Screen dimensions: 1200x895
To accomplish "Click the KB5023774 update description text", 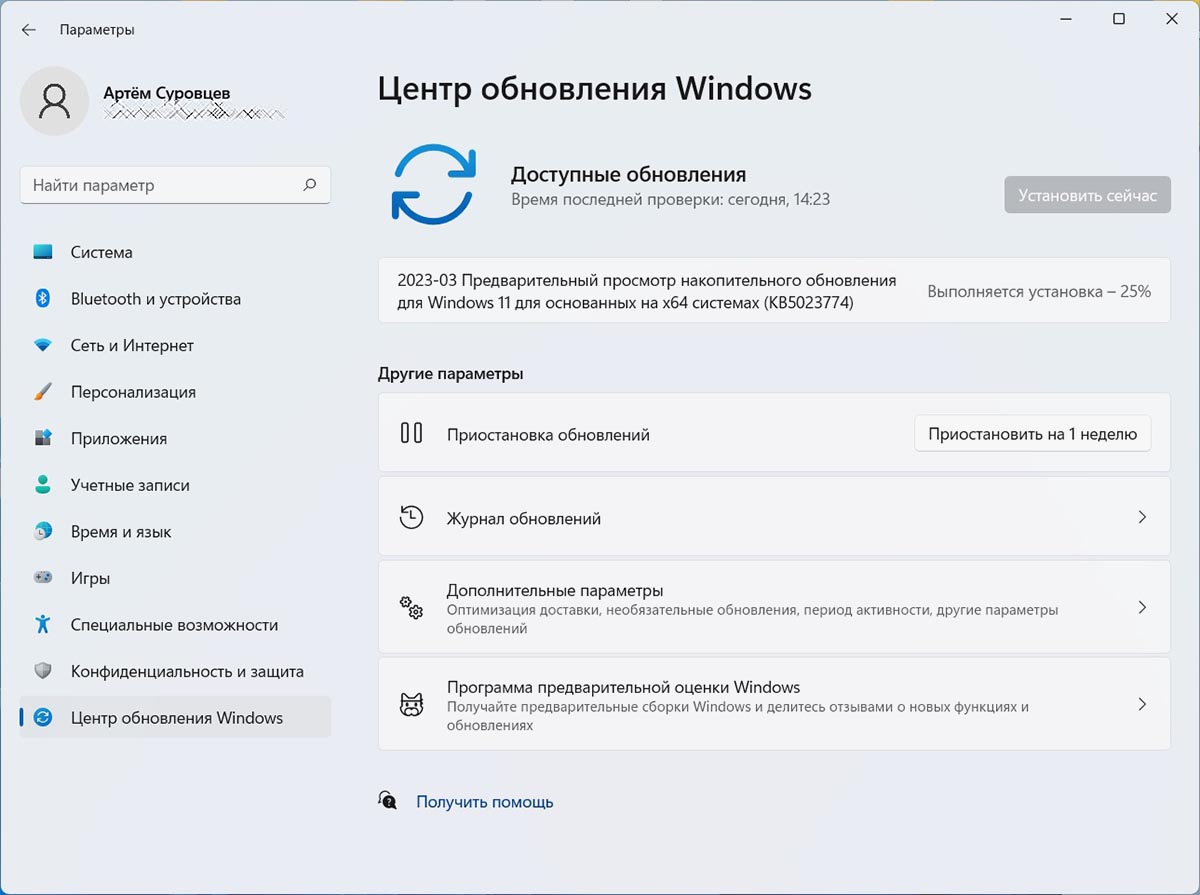I will (646, 291).
